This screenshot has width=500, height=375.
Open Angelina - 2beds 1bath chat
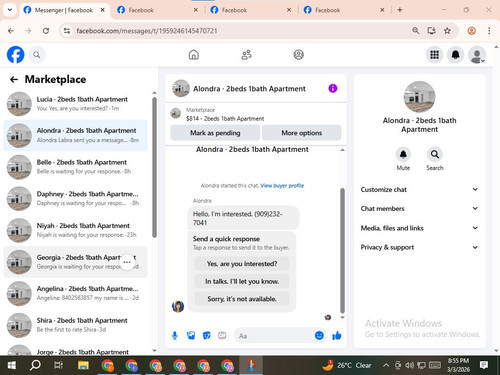click(75, 293)
